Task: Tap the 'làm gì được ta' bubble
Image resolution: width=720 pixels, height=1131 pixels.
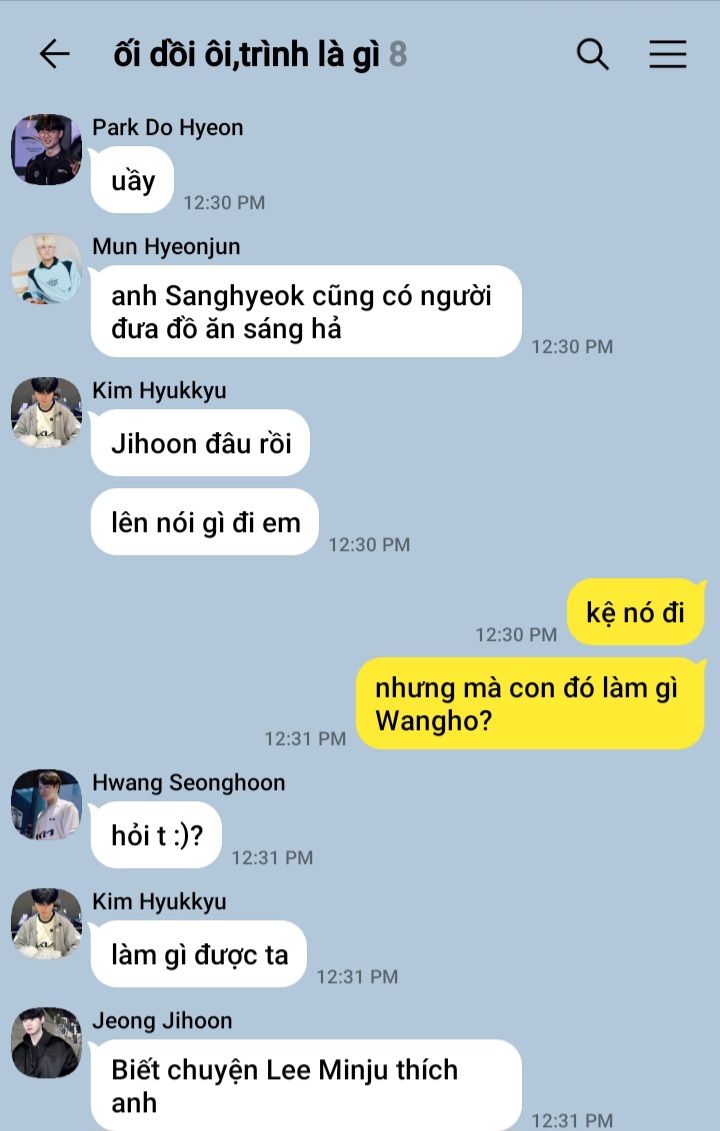Action: coord(199,954)
